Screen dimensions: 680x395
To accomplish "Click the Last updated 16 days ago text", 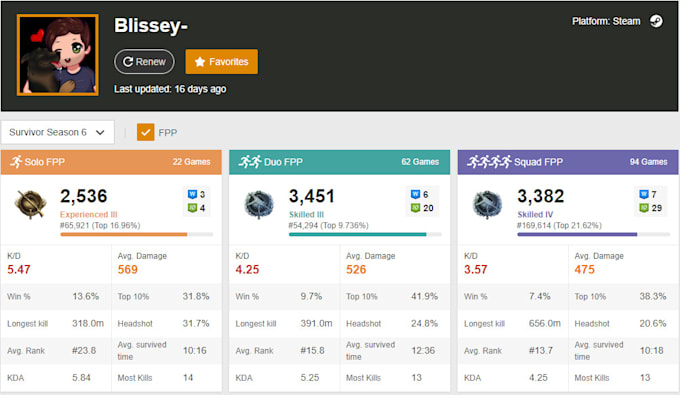I will (x=170, y=89).
